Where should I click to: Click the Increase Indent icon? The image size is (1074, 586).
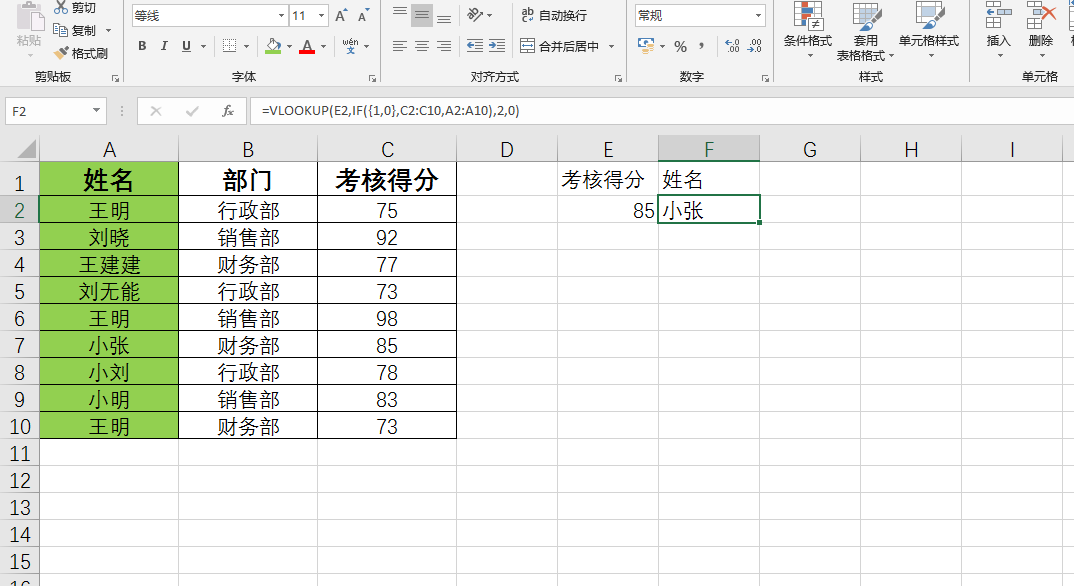(x=496, y=46)
